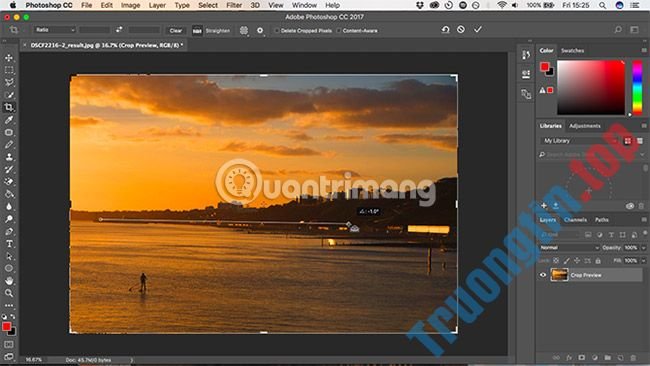
Task: Open crop overlay grid options
Action: click(244, 30)
